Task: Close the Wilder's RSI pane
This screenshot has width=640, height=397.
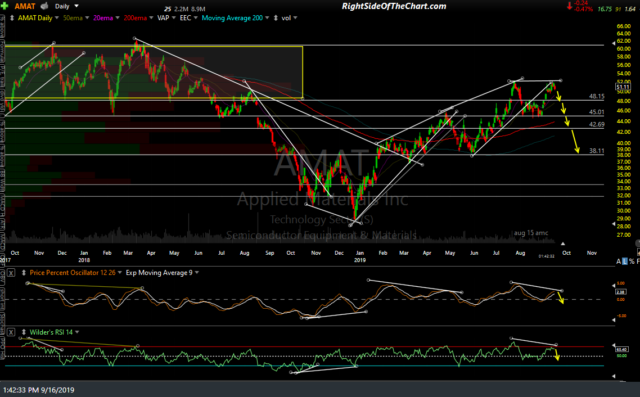Action: (x=11, y=332)
